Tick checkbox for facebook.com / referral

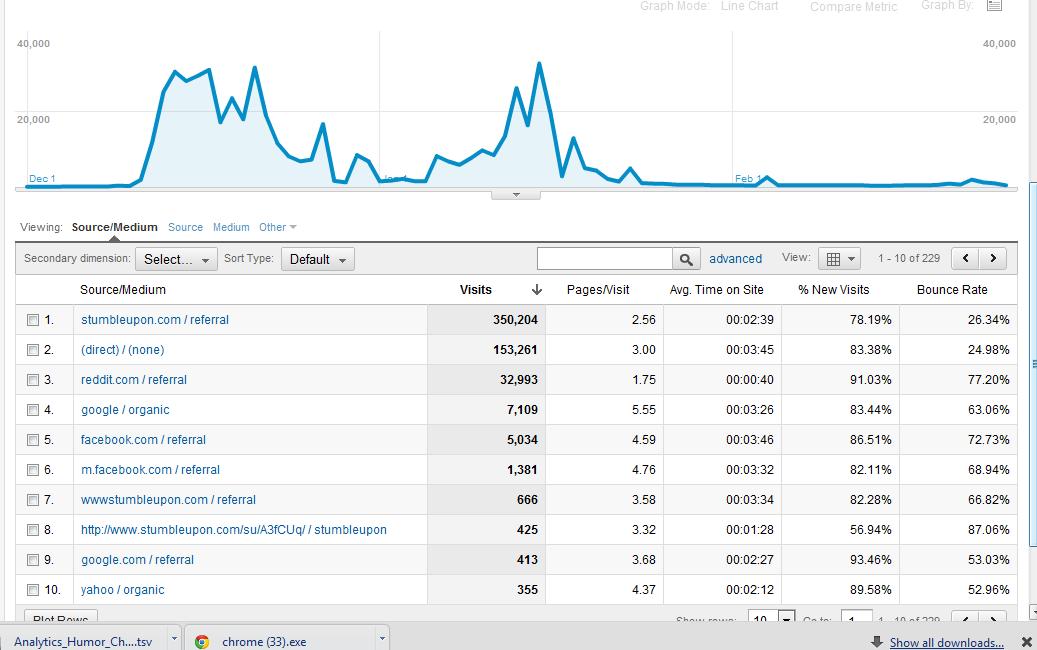[33, 440]
